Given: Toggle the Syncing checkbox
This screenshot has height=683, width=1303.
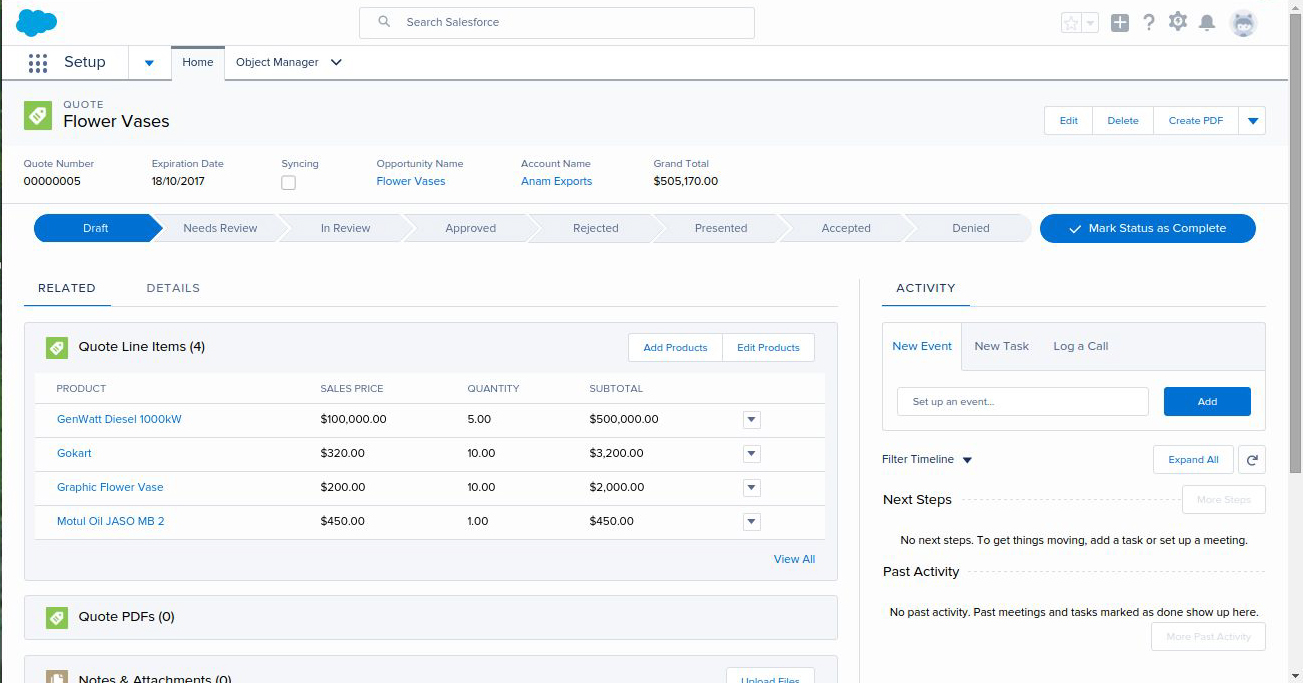Looking at the screenshot, I should pos(288,183).
